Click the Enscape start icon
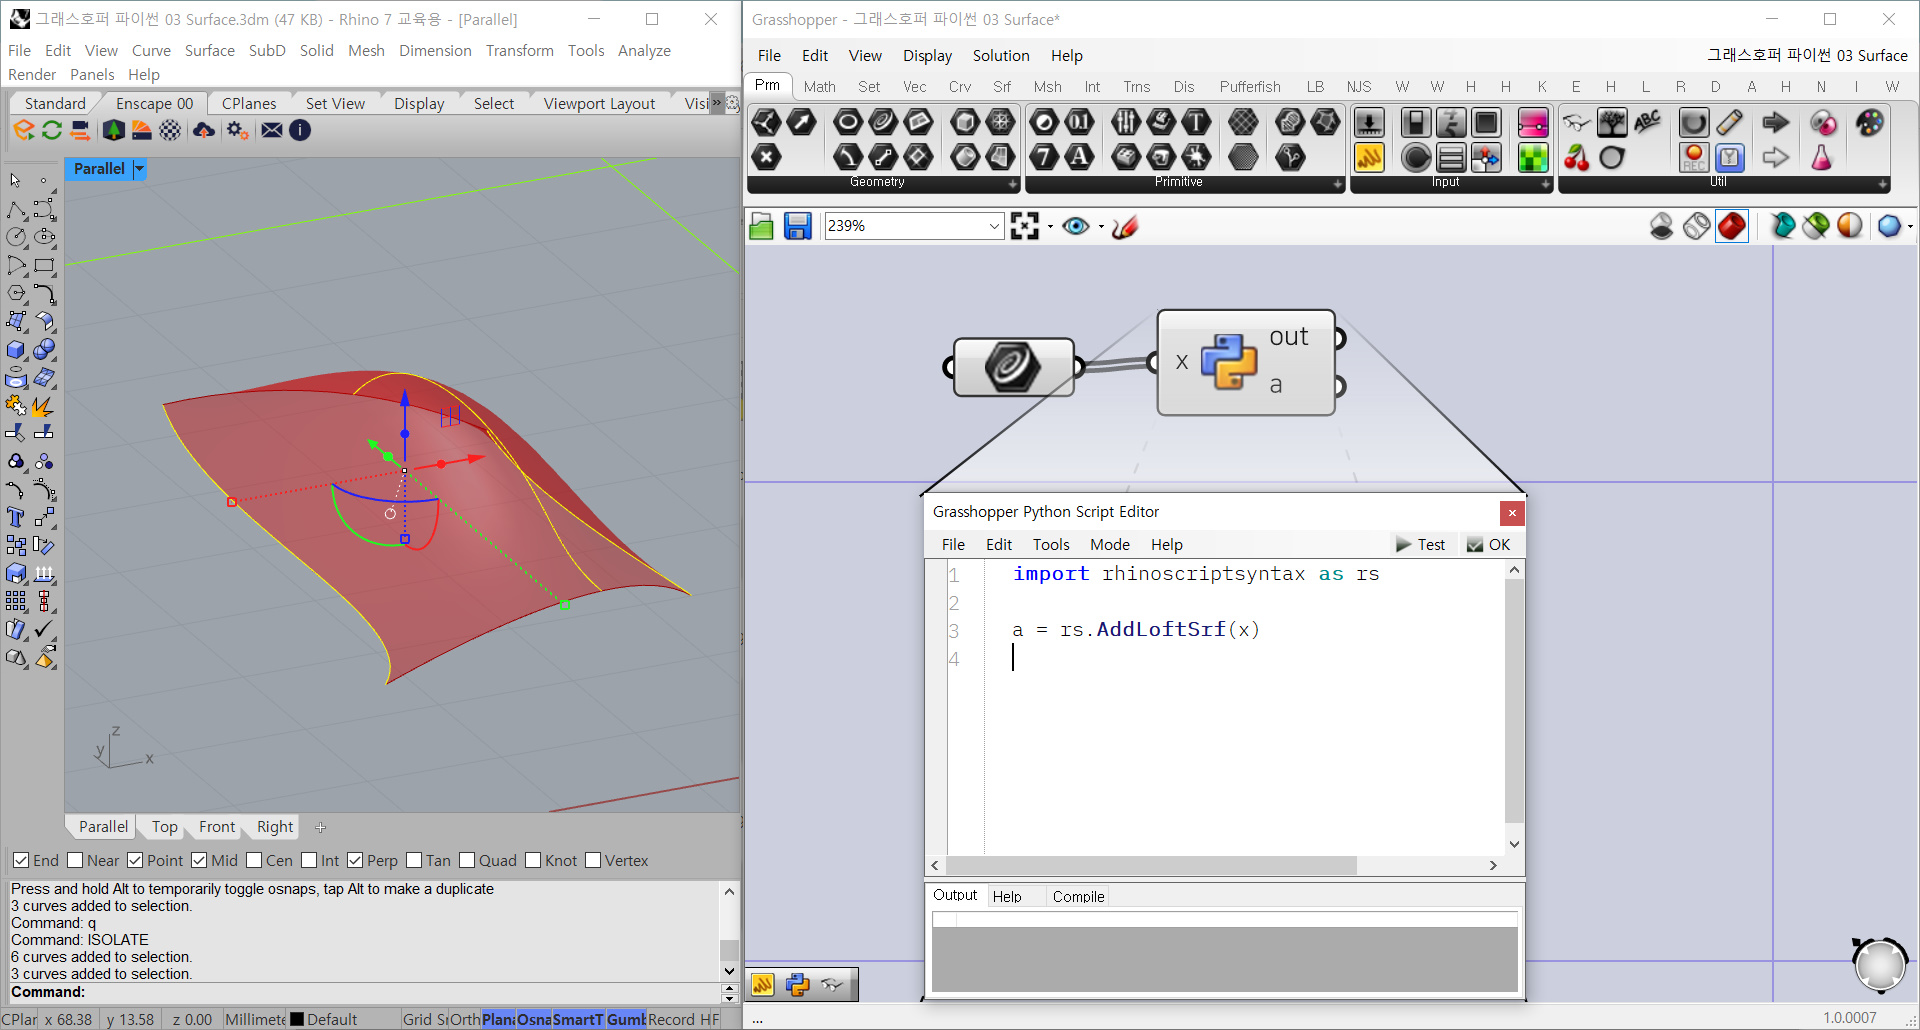1920x1030 pixels. pyautogui.click(x=23, y=130)
